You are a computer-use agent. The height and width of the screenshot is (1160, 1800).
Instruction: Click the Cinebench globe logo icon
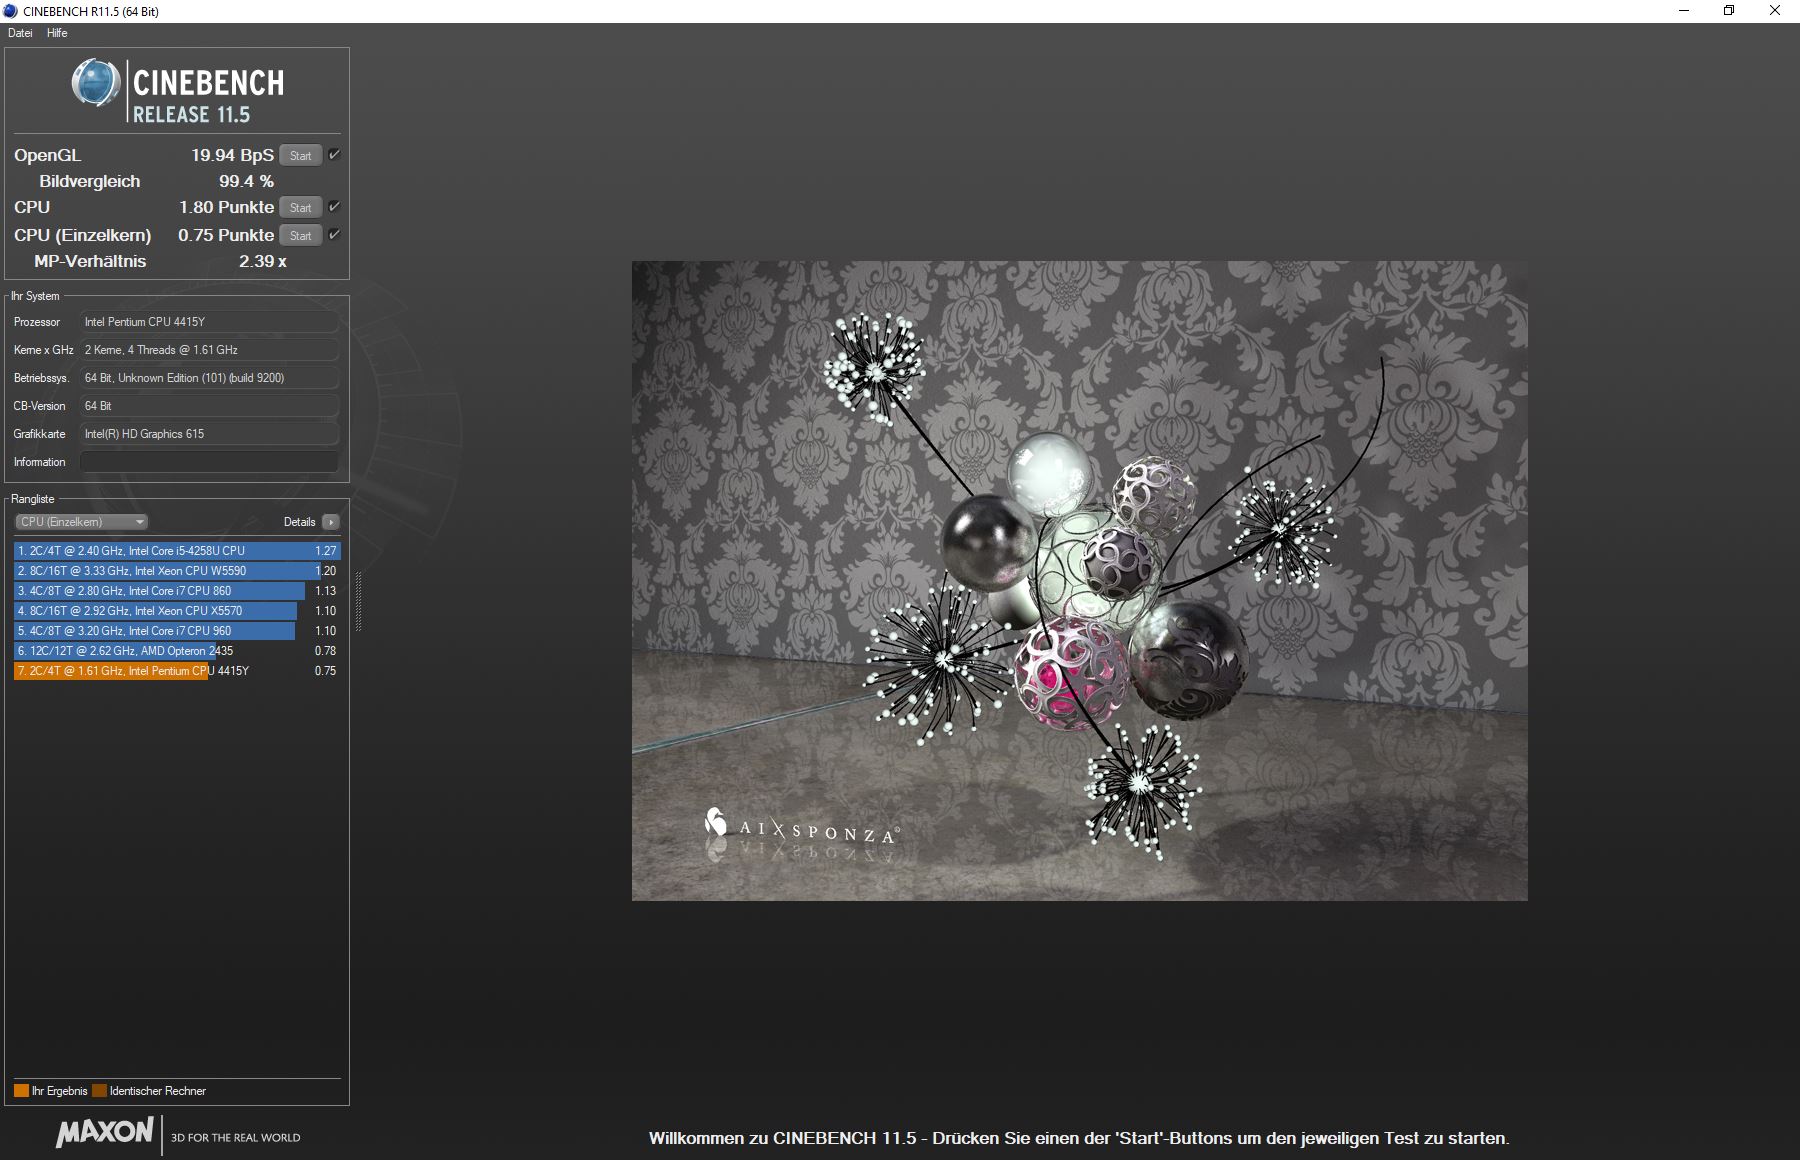[96, 82]
